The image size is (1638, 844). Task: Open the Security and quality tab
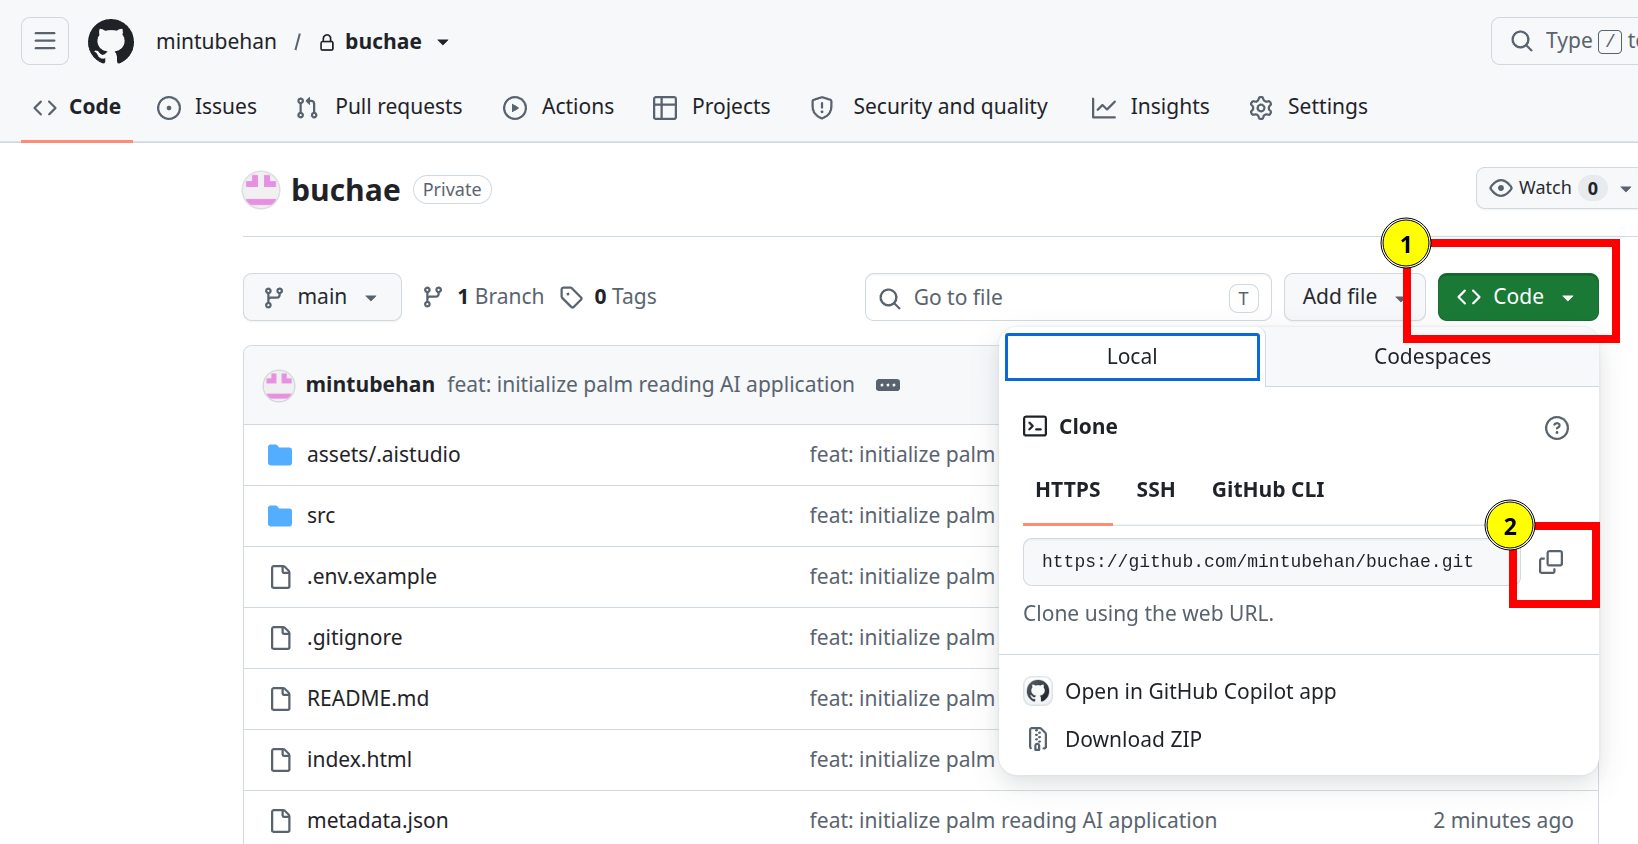click(929, 107)
